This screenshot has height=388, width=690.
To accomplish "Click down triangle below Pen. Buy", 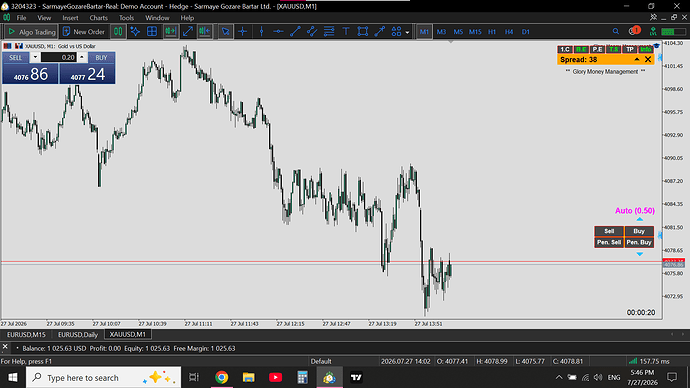I will click(639, 254).
